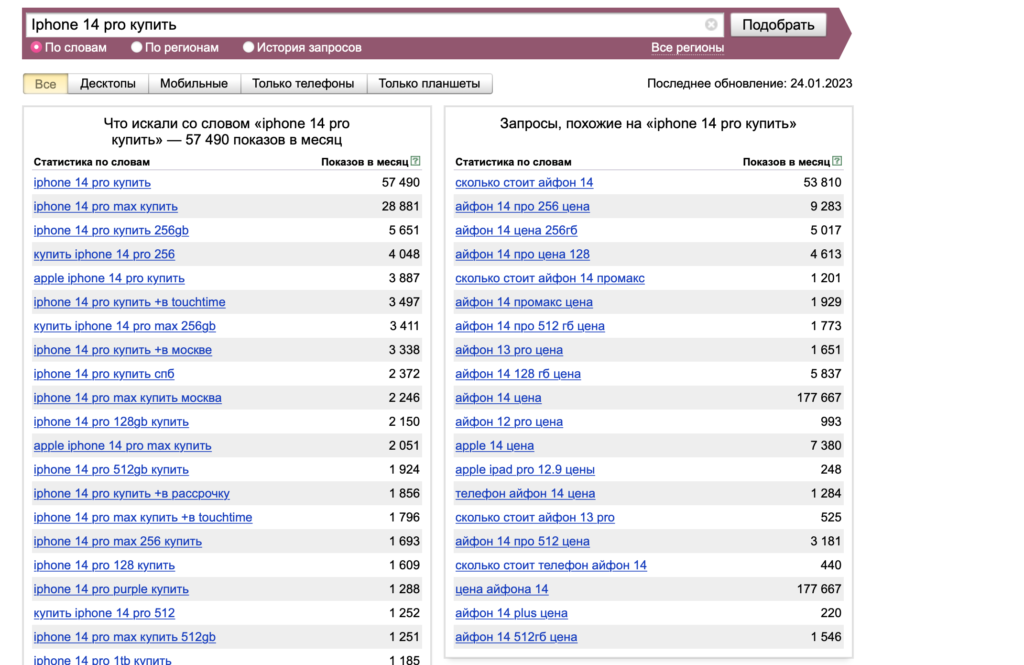The height and width of the screenshot is (665, 1024).
Task: Open 'айфон 14 plus цена' link
Action: (x=511, y=613)
